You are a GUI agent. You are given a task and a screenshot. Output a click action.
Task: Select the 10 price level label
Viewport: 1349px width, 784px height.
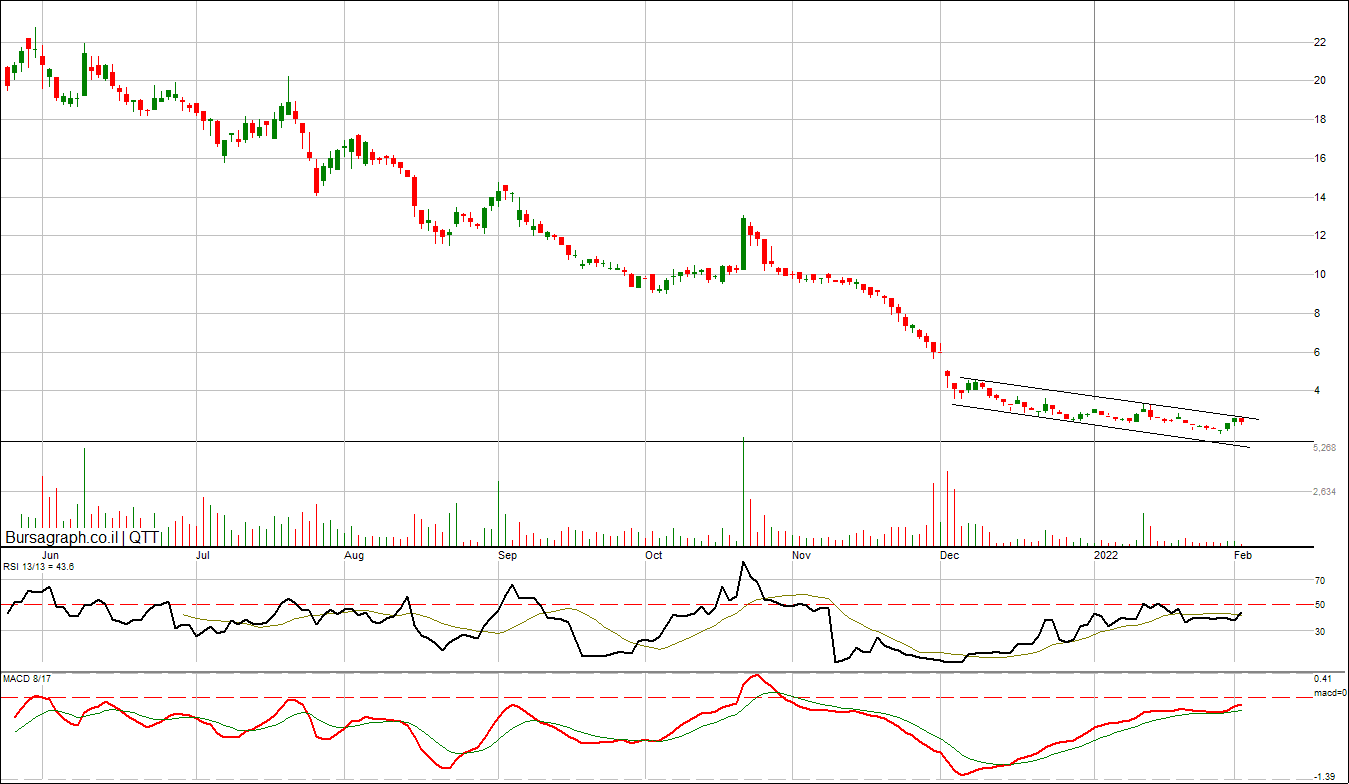point(1320,275)
